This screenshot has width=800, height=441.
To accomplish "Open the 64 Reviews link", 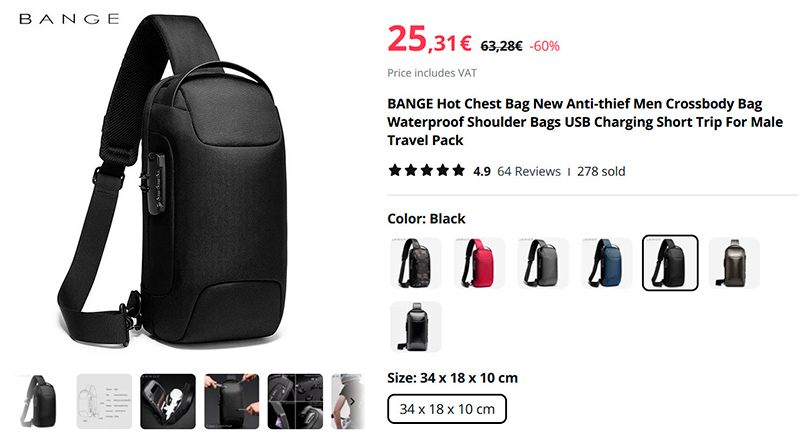I will point(529,172).
